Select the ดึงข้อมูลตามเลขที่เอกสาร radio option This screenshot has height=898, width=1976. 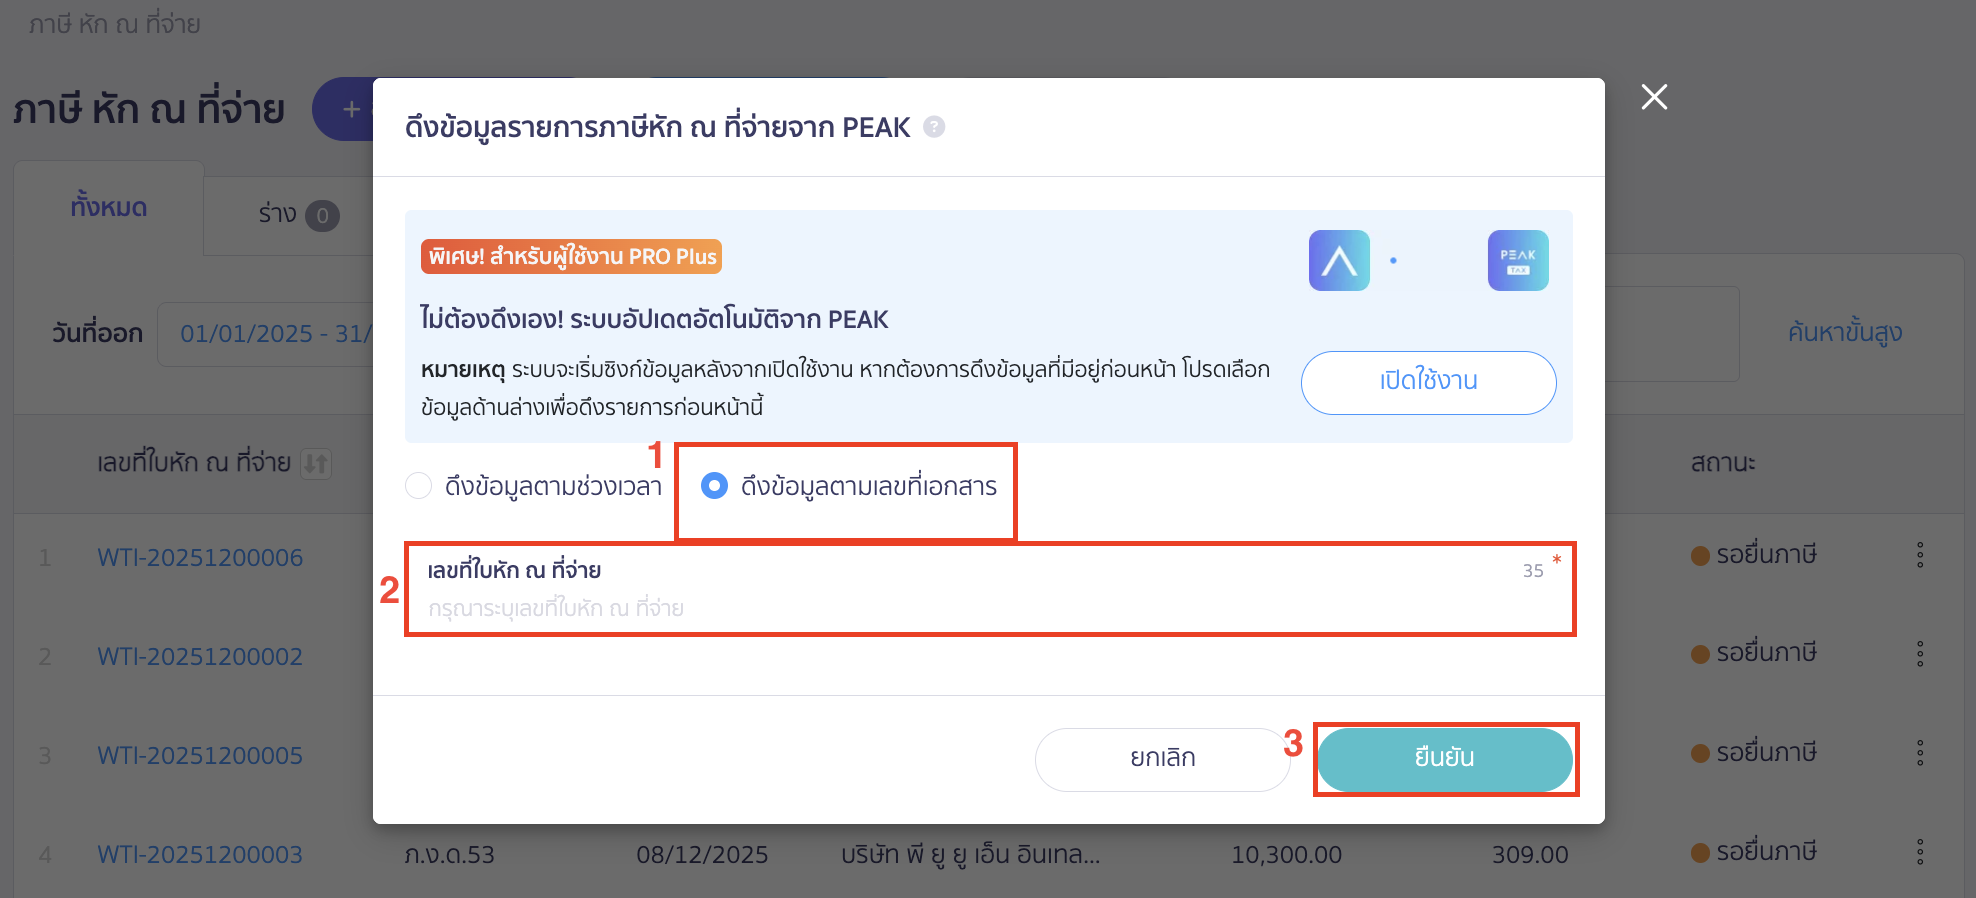click(x=713, y=487)
